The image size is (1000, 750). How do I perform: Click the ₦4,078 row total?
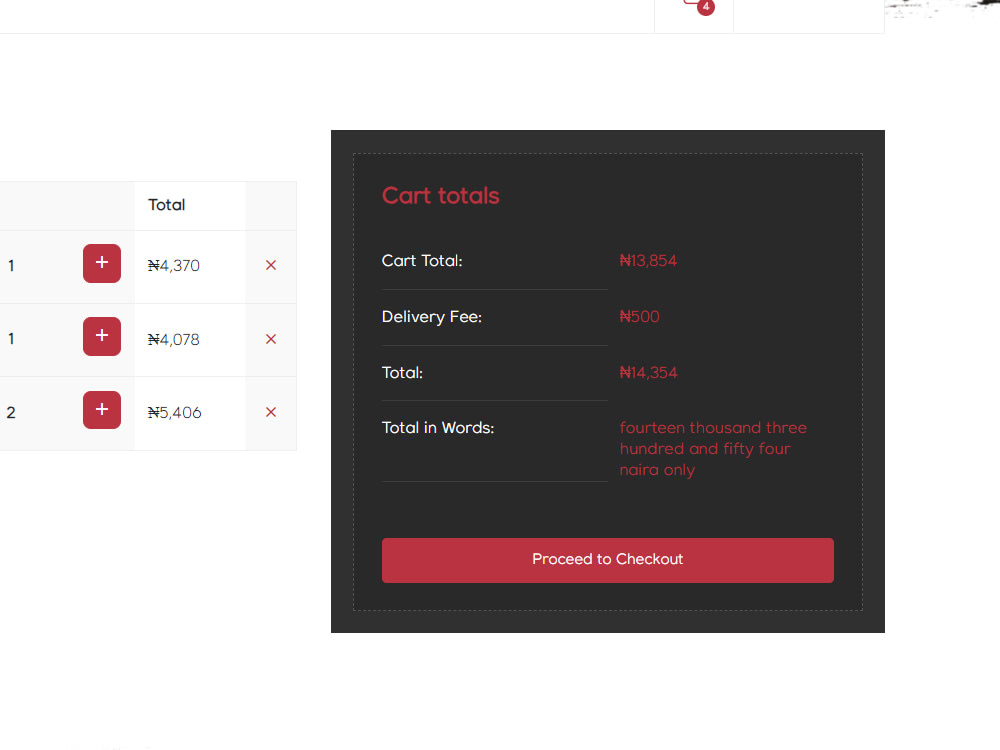coord(173,339)
